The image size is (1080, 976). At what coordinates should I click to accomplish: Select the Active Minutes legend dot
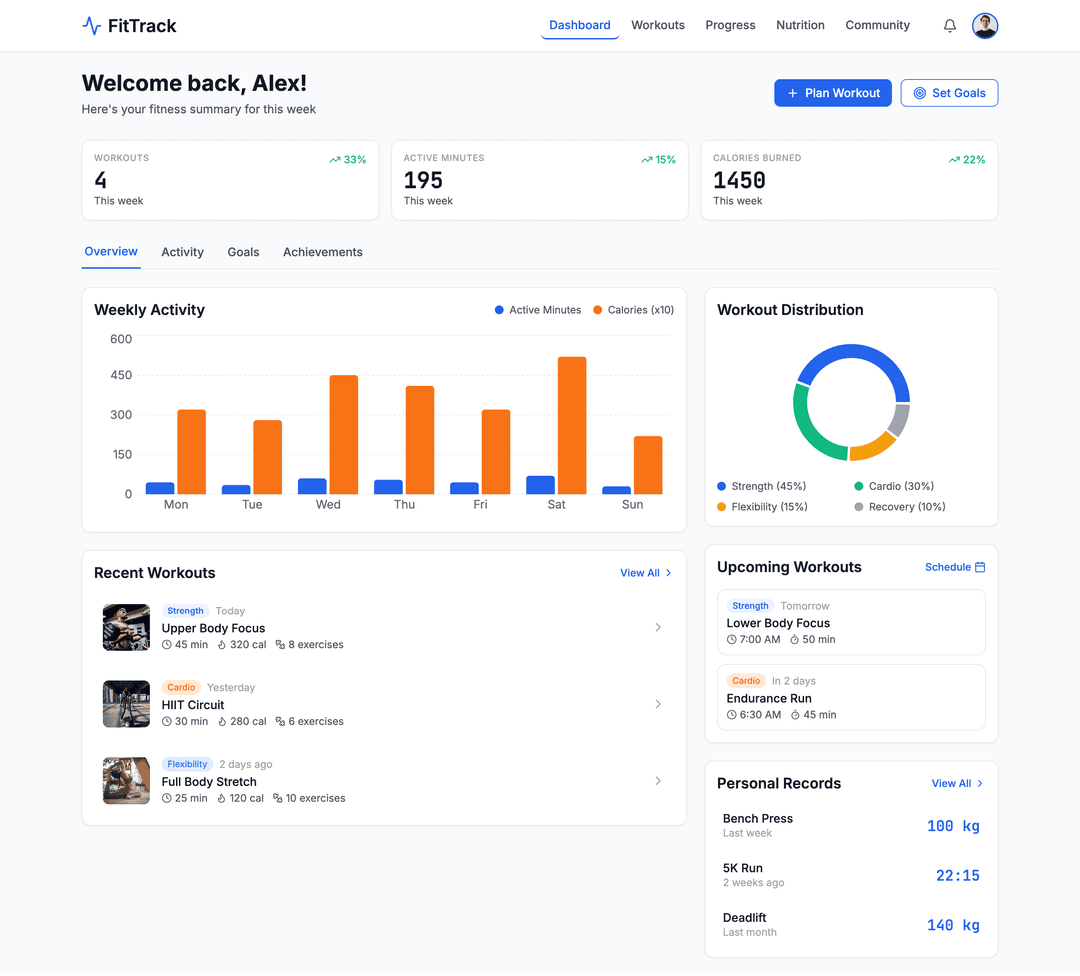[x=497, y=310]
